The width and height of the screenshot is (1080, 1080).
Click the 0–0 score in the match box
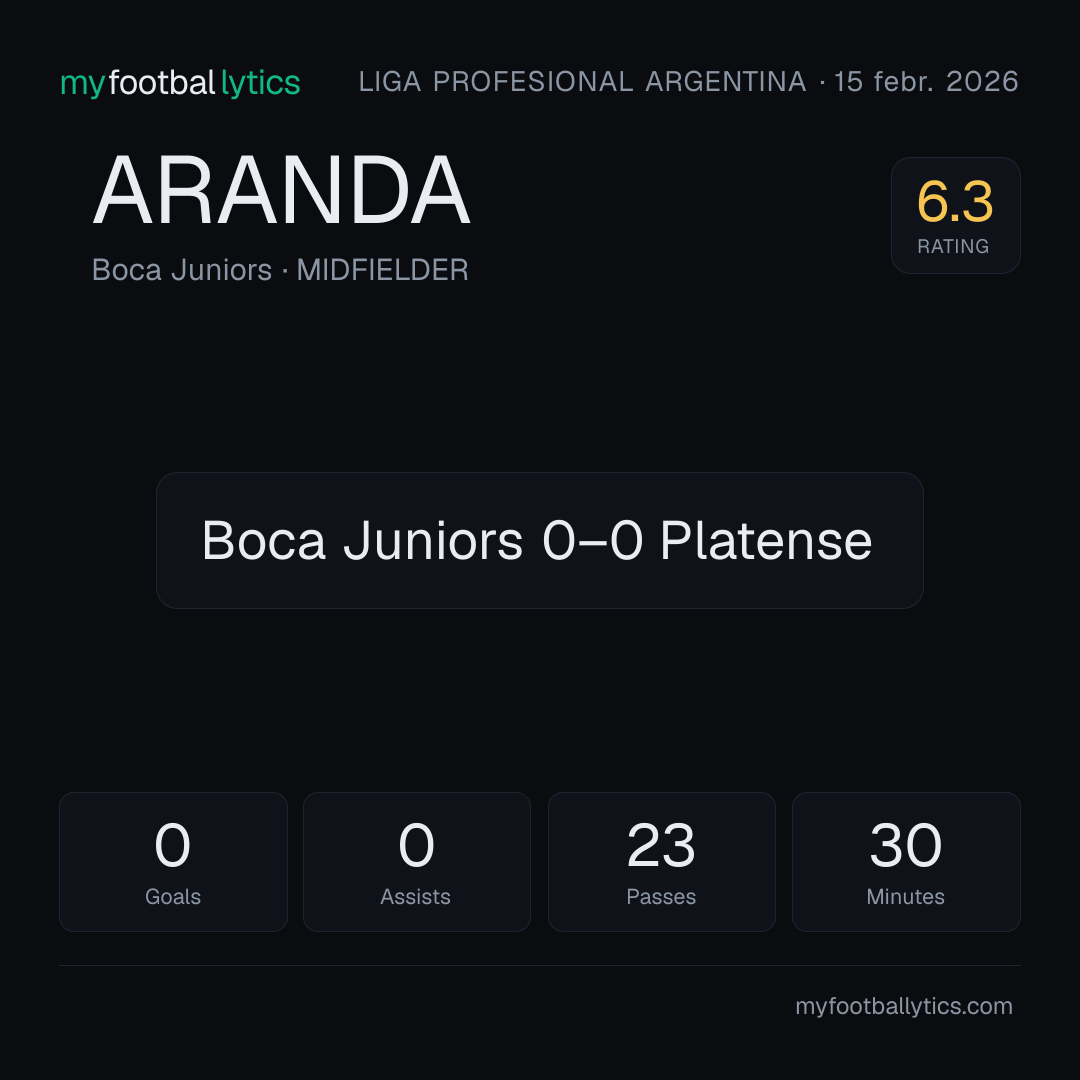(592, 541)
